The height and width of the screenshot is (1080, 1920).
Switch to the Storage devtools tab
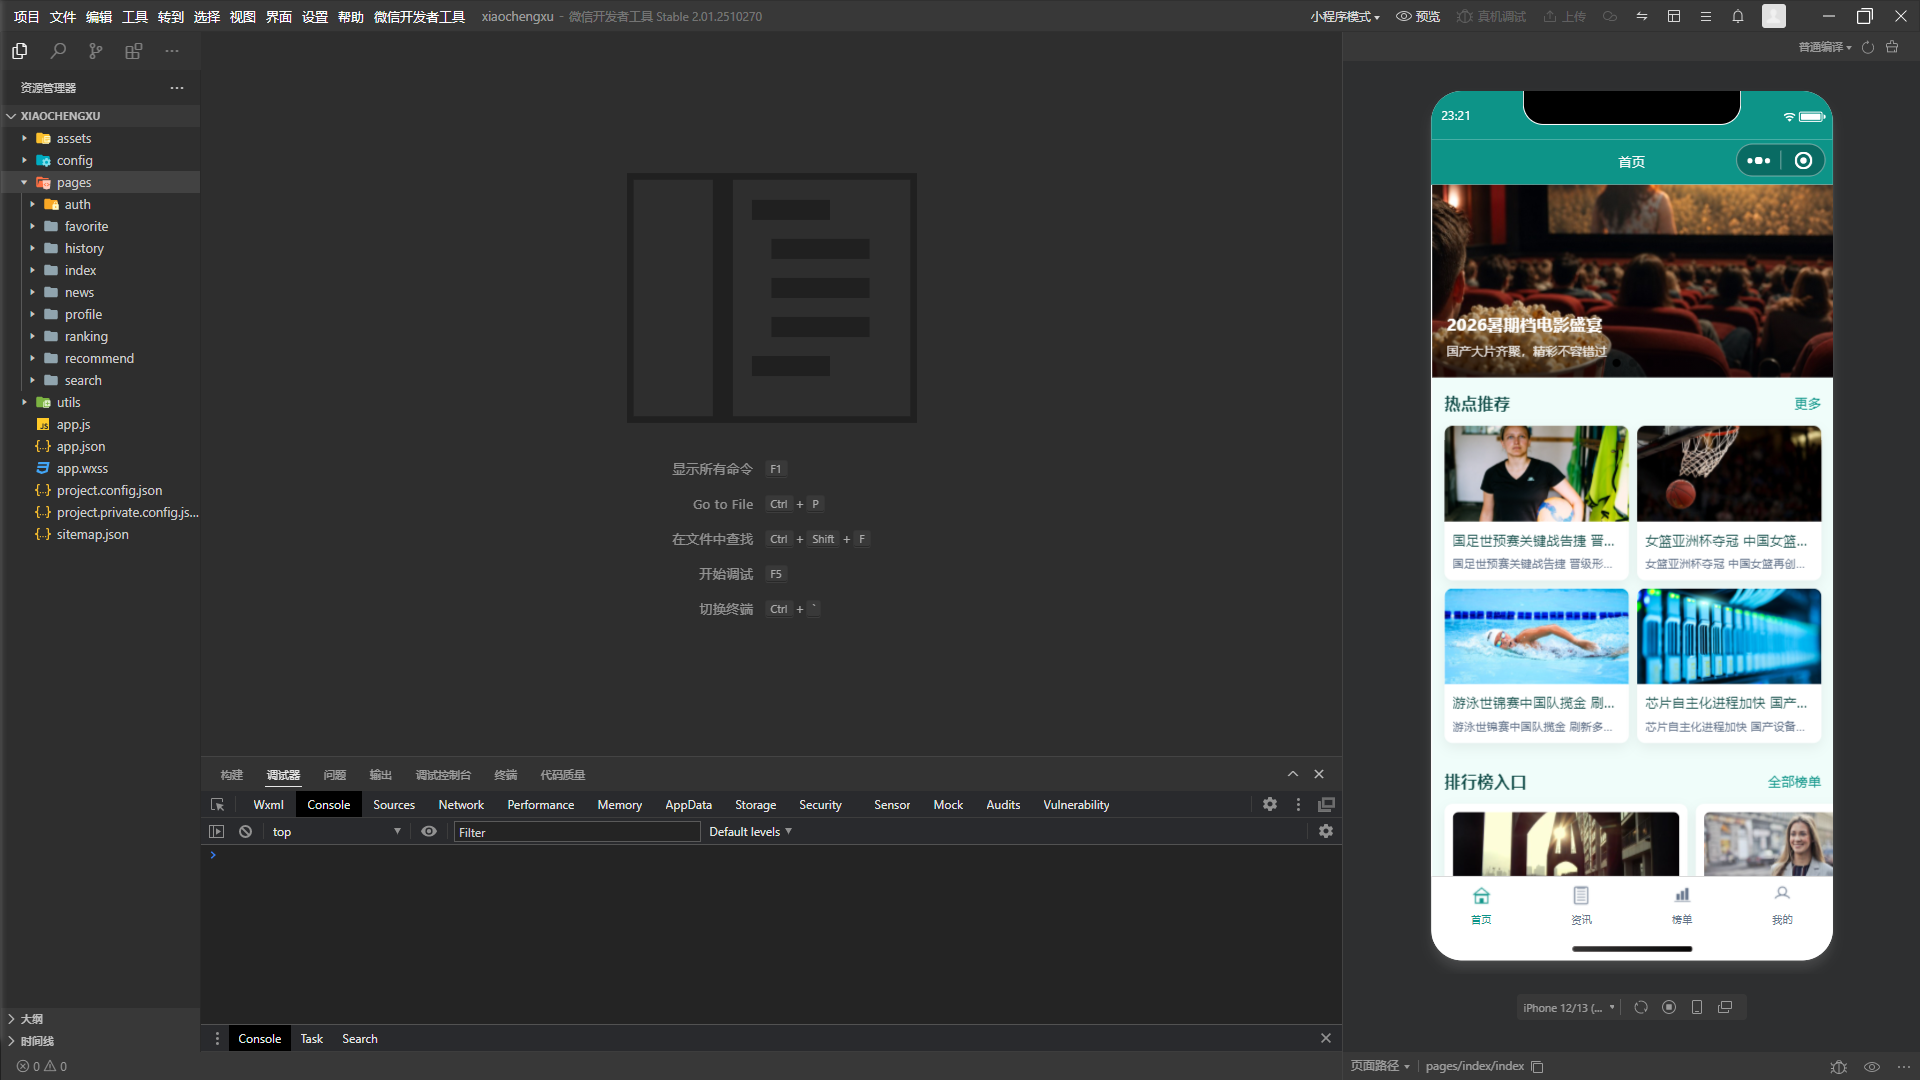point(755,805)
